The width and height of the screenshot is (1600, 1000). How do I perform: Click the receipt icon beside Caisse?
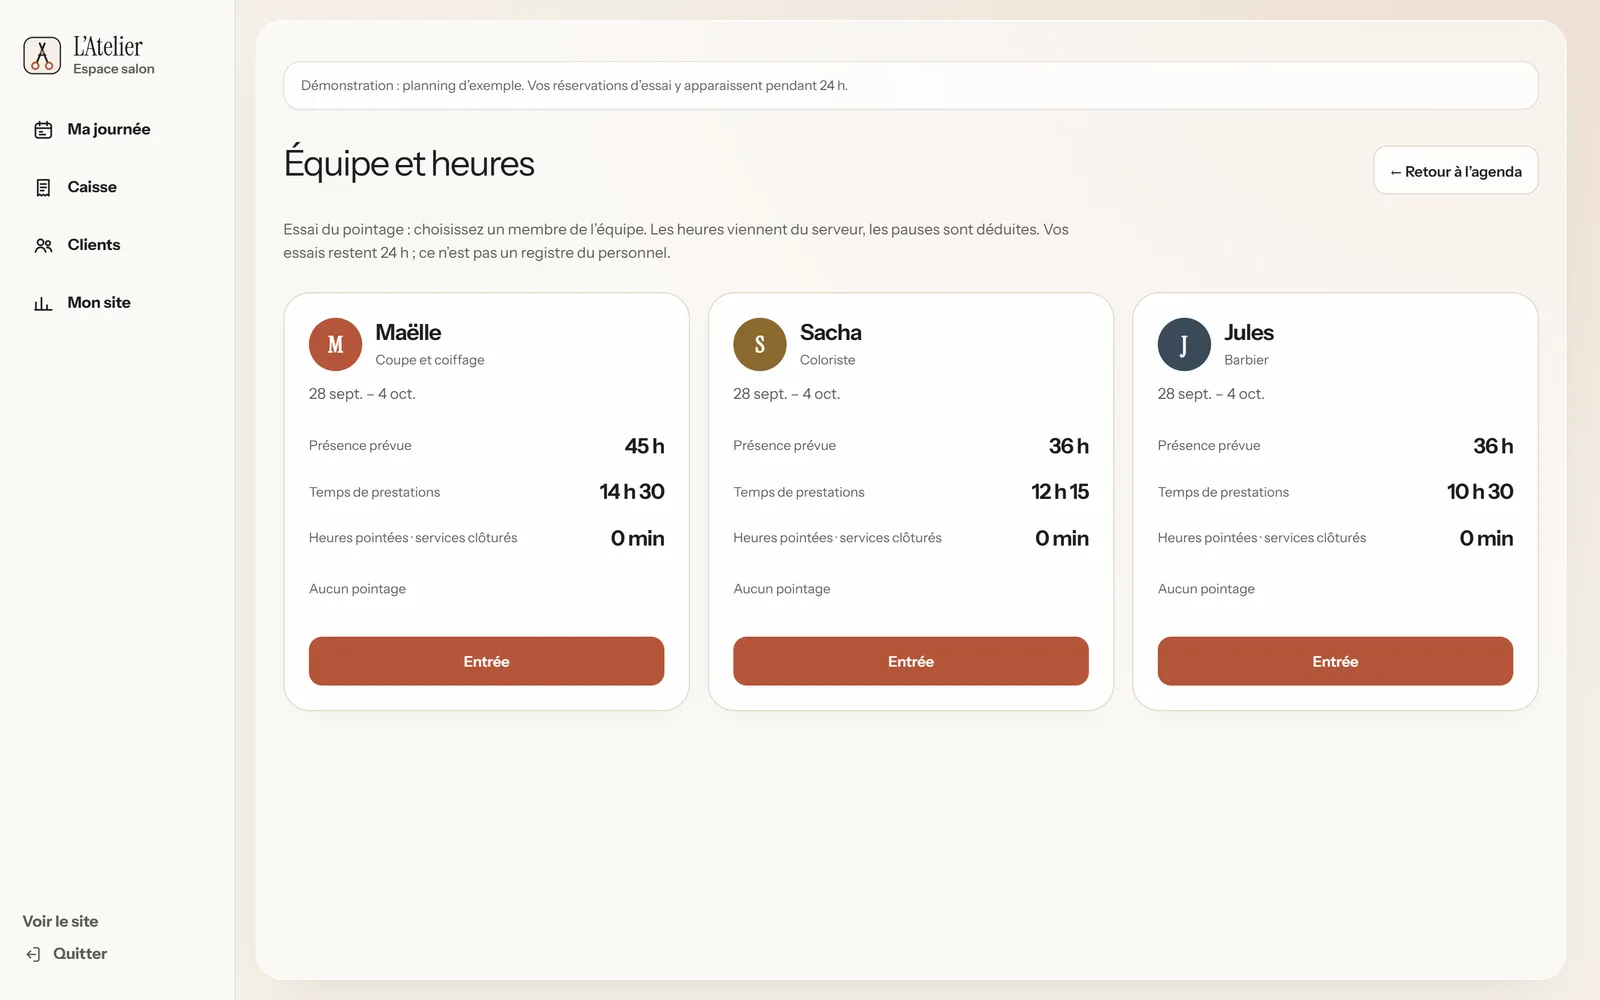point(43,188)
